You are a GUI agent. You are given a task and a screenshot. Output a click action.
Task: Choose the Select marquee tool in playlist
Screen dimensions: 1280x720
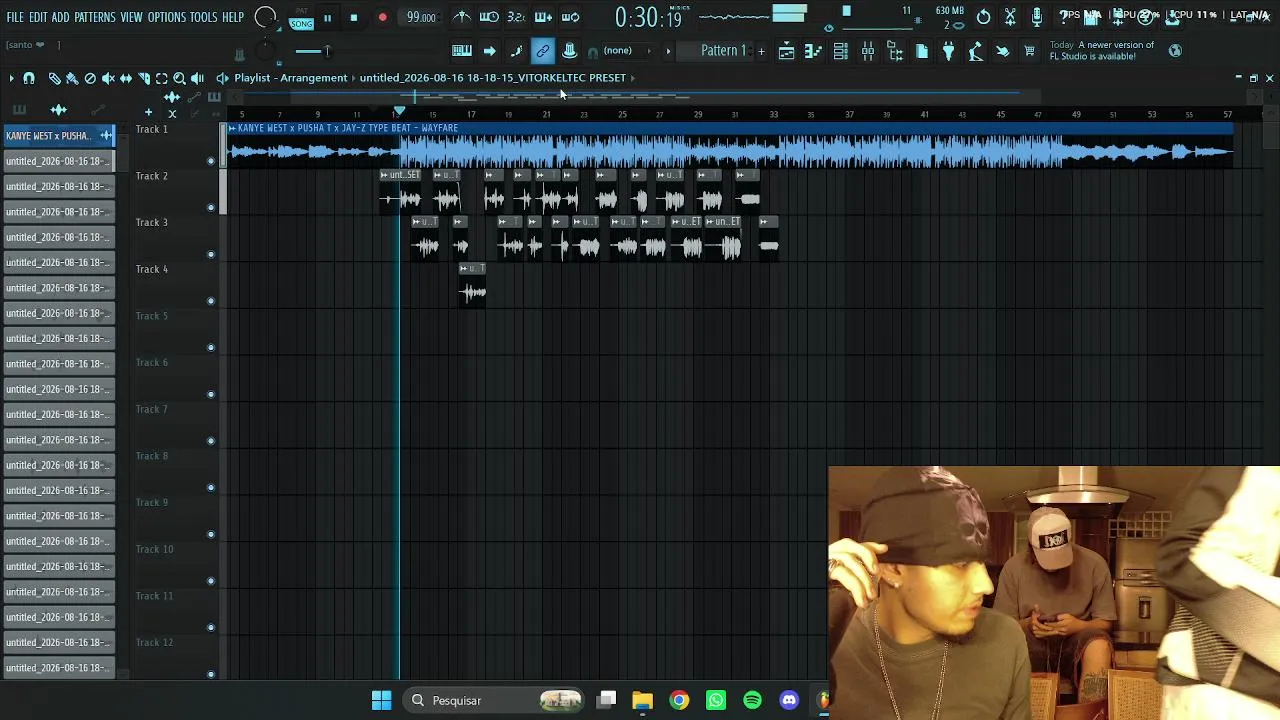pyautogui.click(x=162, y=78)
